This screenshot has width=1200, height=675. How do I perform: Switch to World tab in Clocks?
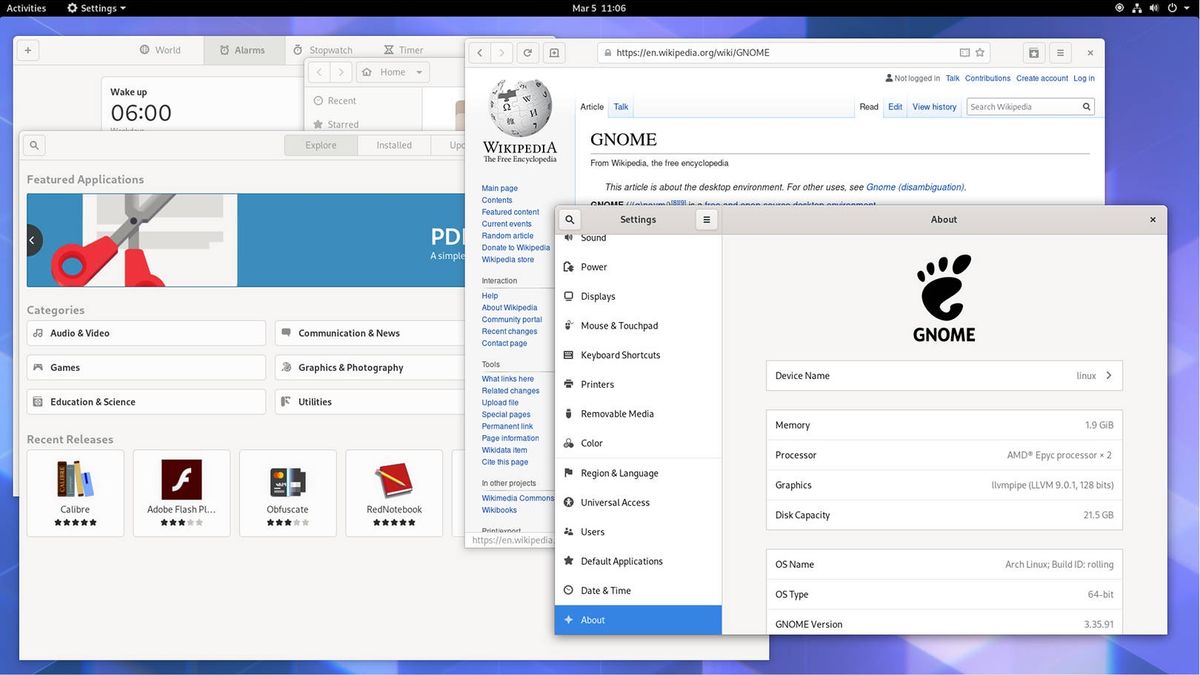coord(160,50)
